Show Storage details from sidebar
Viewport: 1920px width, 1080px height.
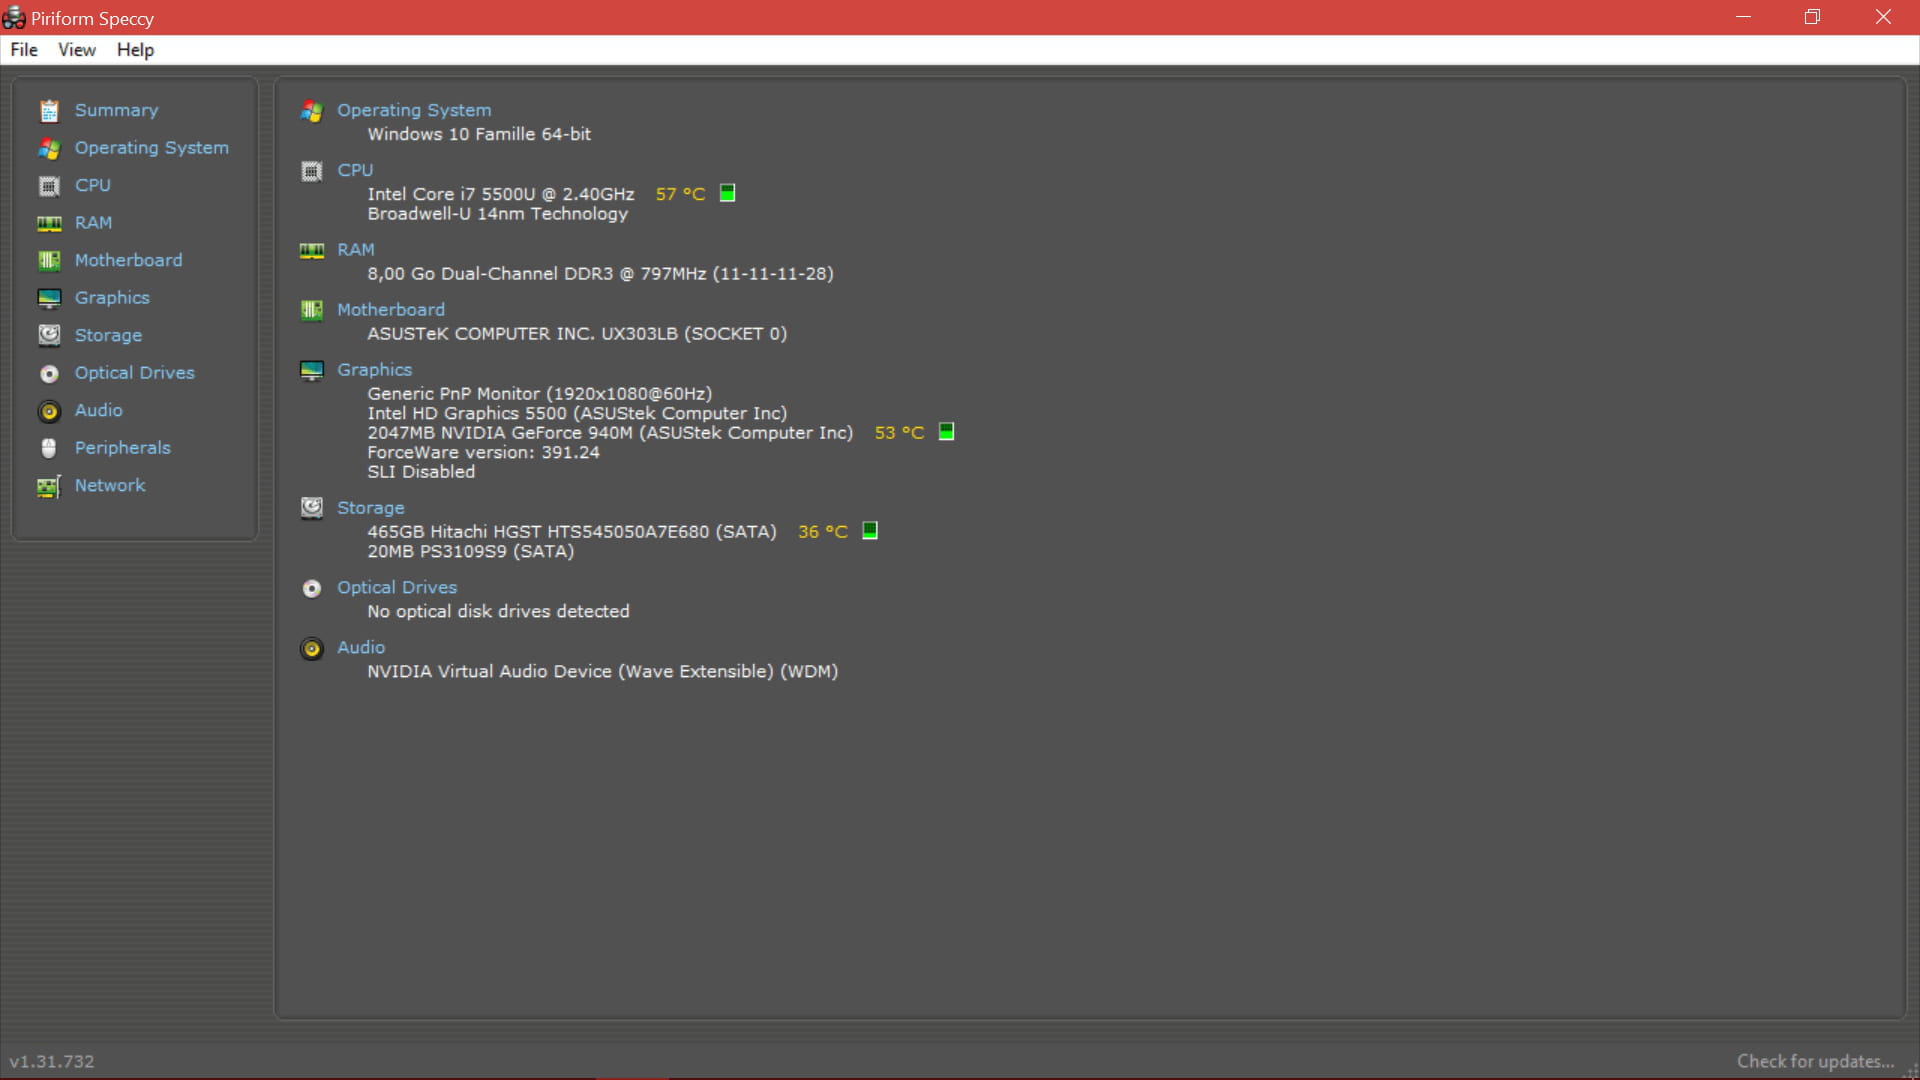coord(108,335)
